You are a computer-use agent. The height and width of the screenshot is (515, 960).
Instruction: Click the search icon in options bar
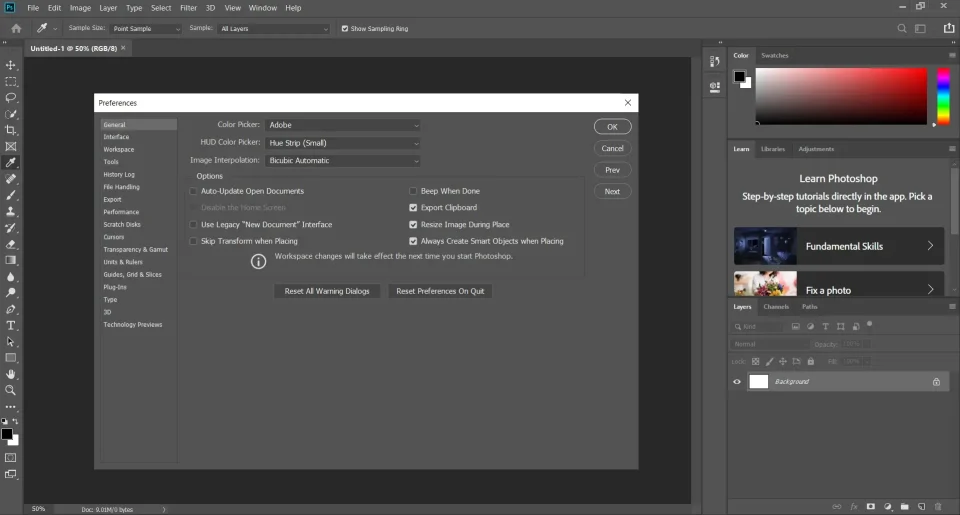coord(903,29)
